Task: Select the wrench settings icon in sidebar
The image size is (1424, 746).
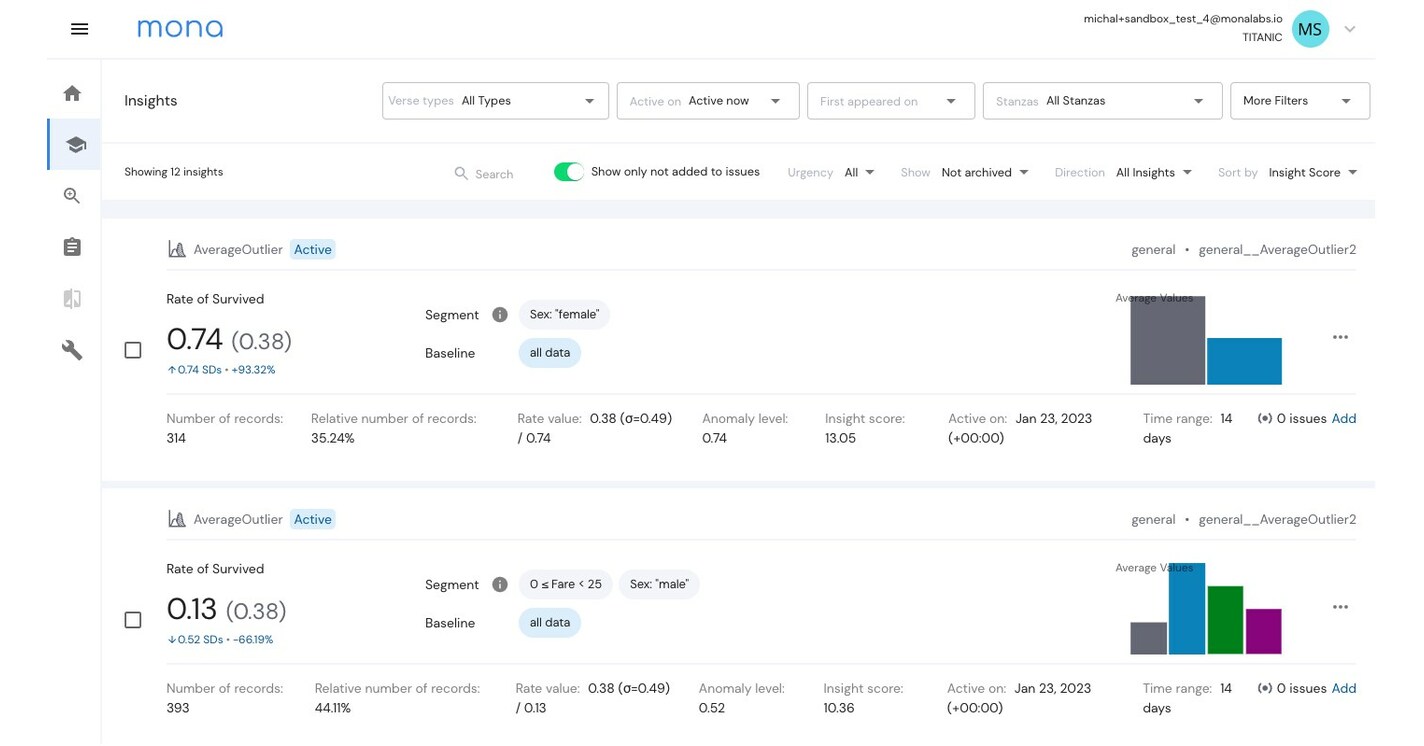Action: 71,349
